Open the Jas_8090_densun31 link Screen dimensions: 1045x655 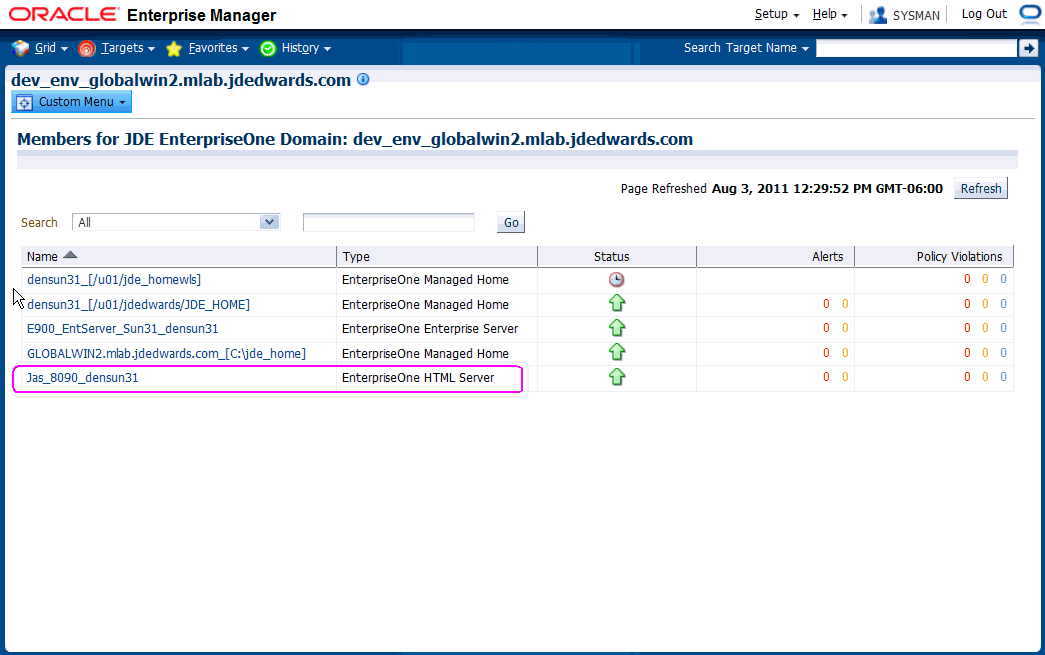point(82,378)
